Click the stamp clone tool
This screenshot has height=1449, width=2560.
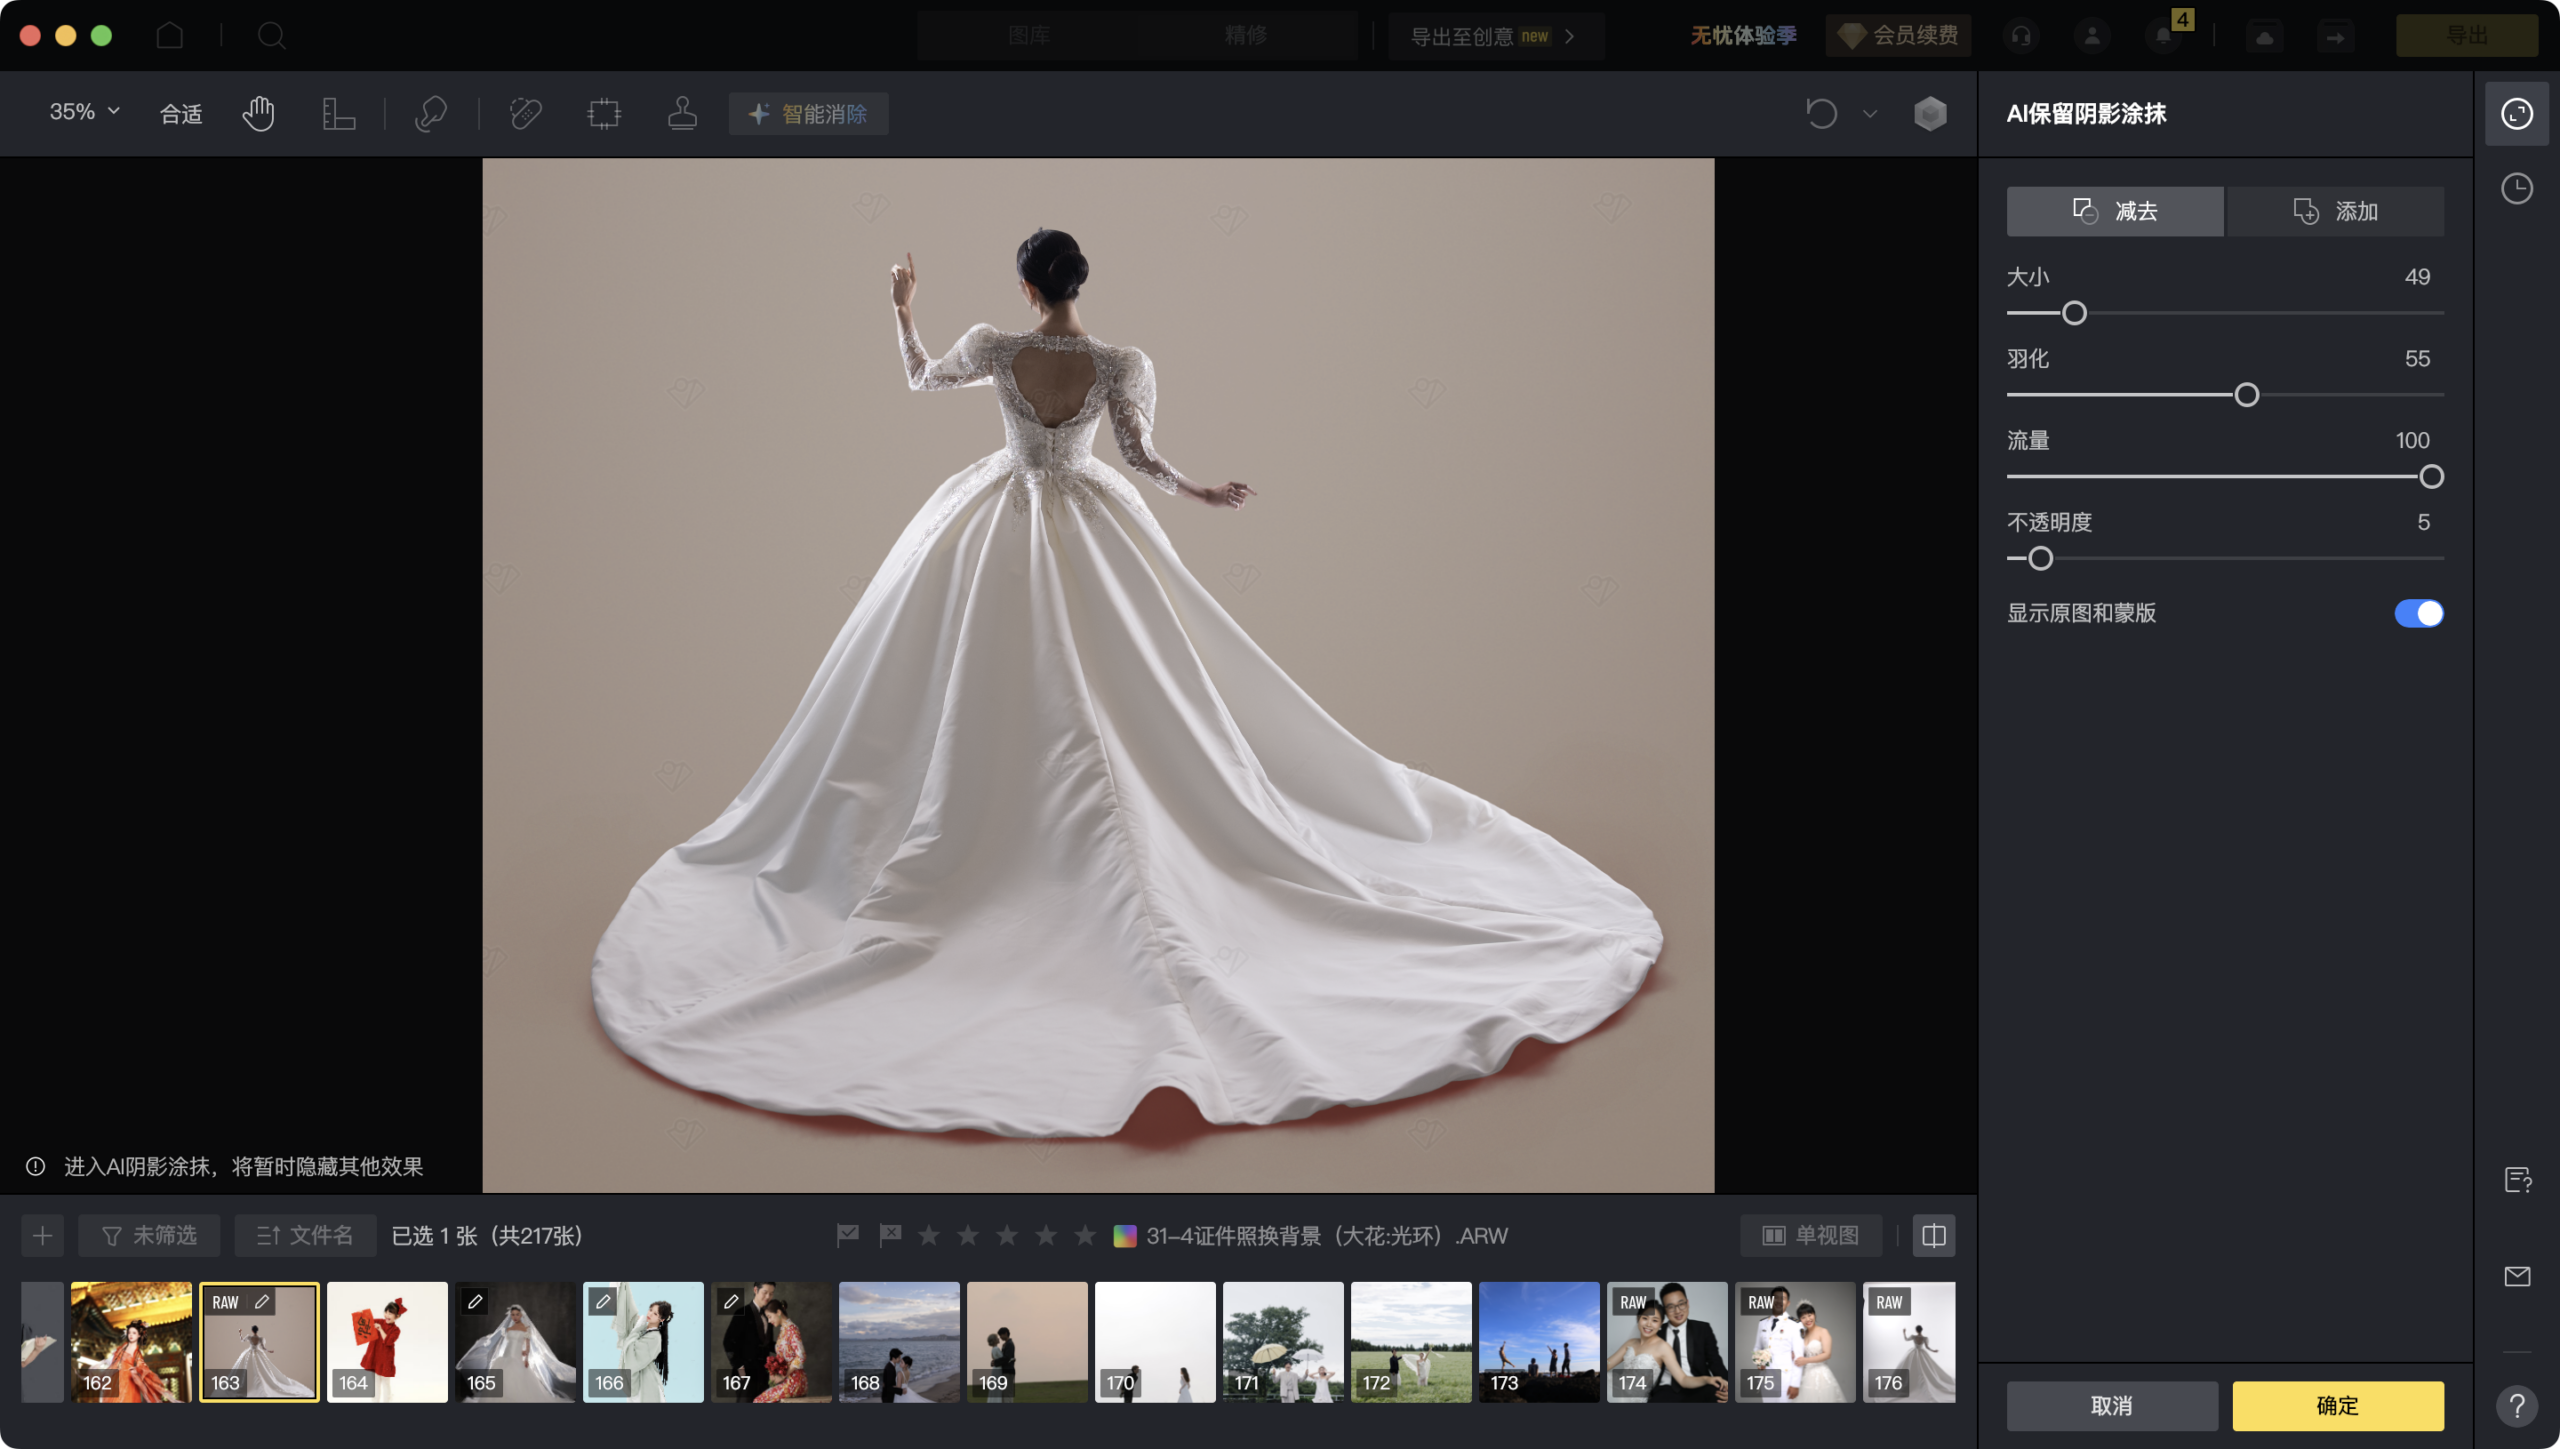[x=682, y=113]
